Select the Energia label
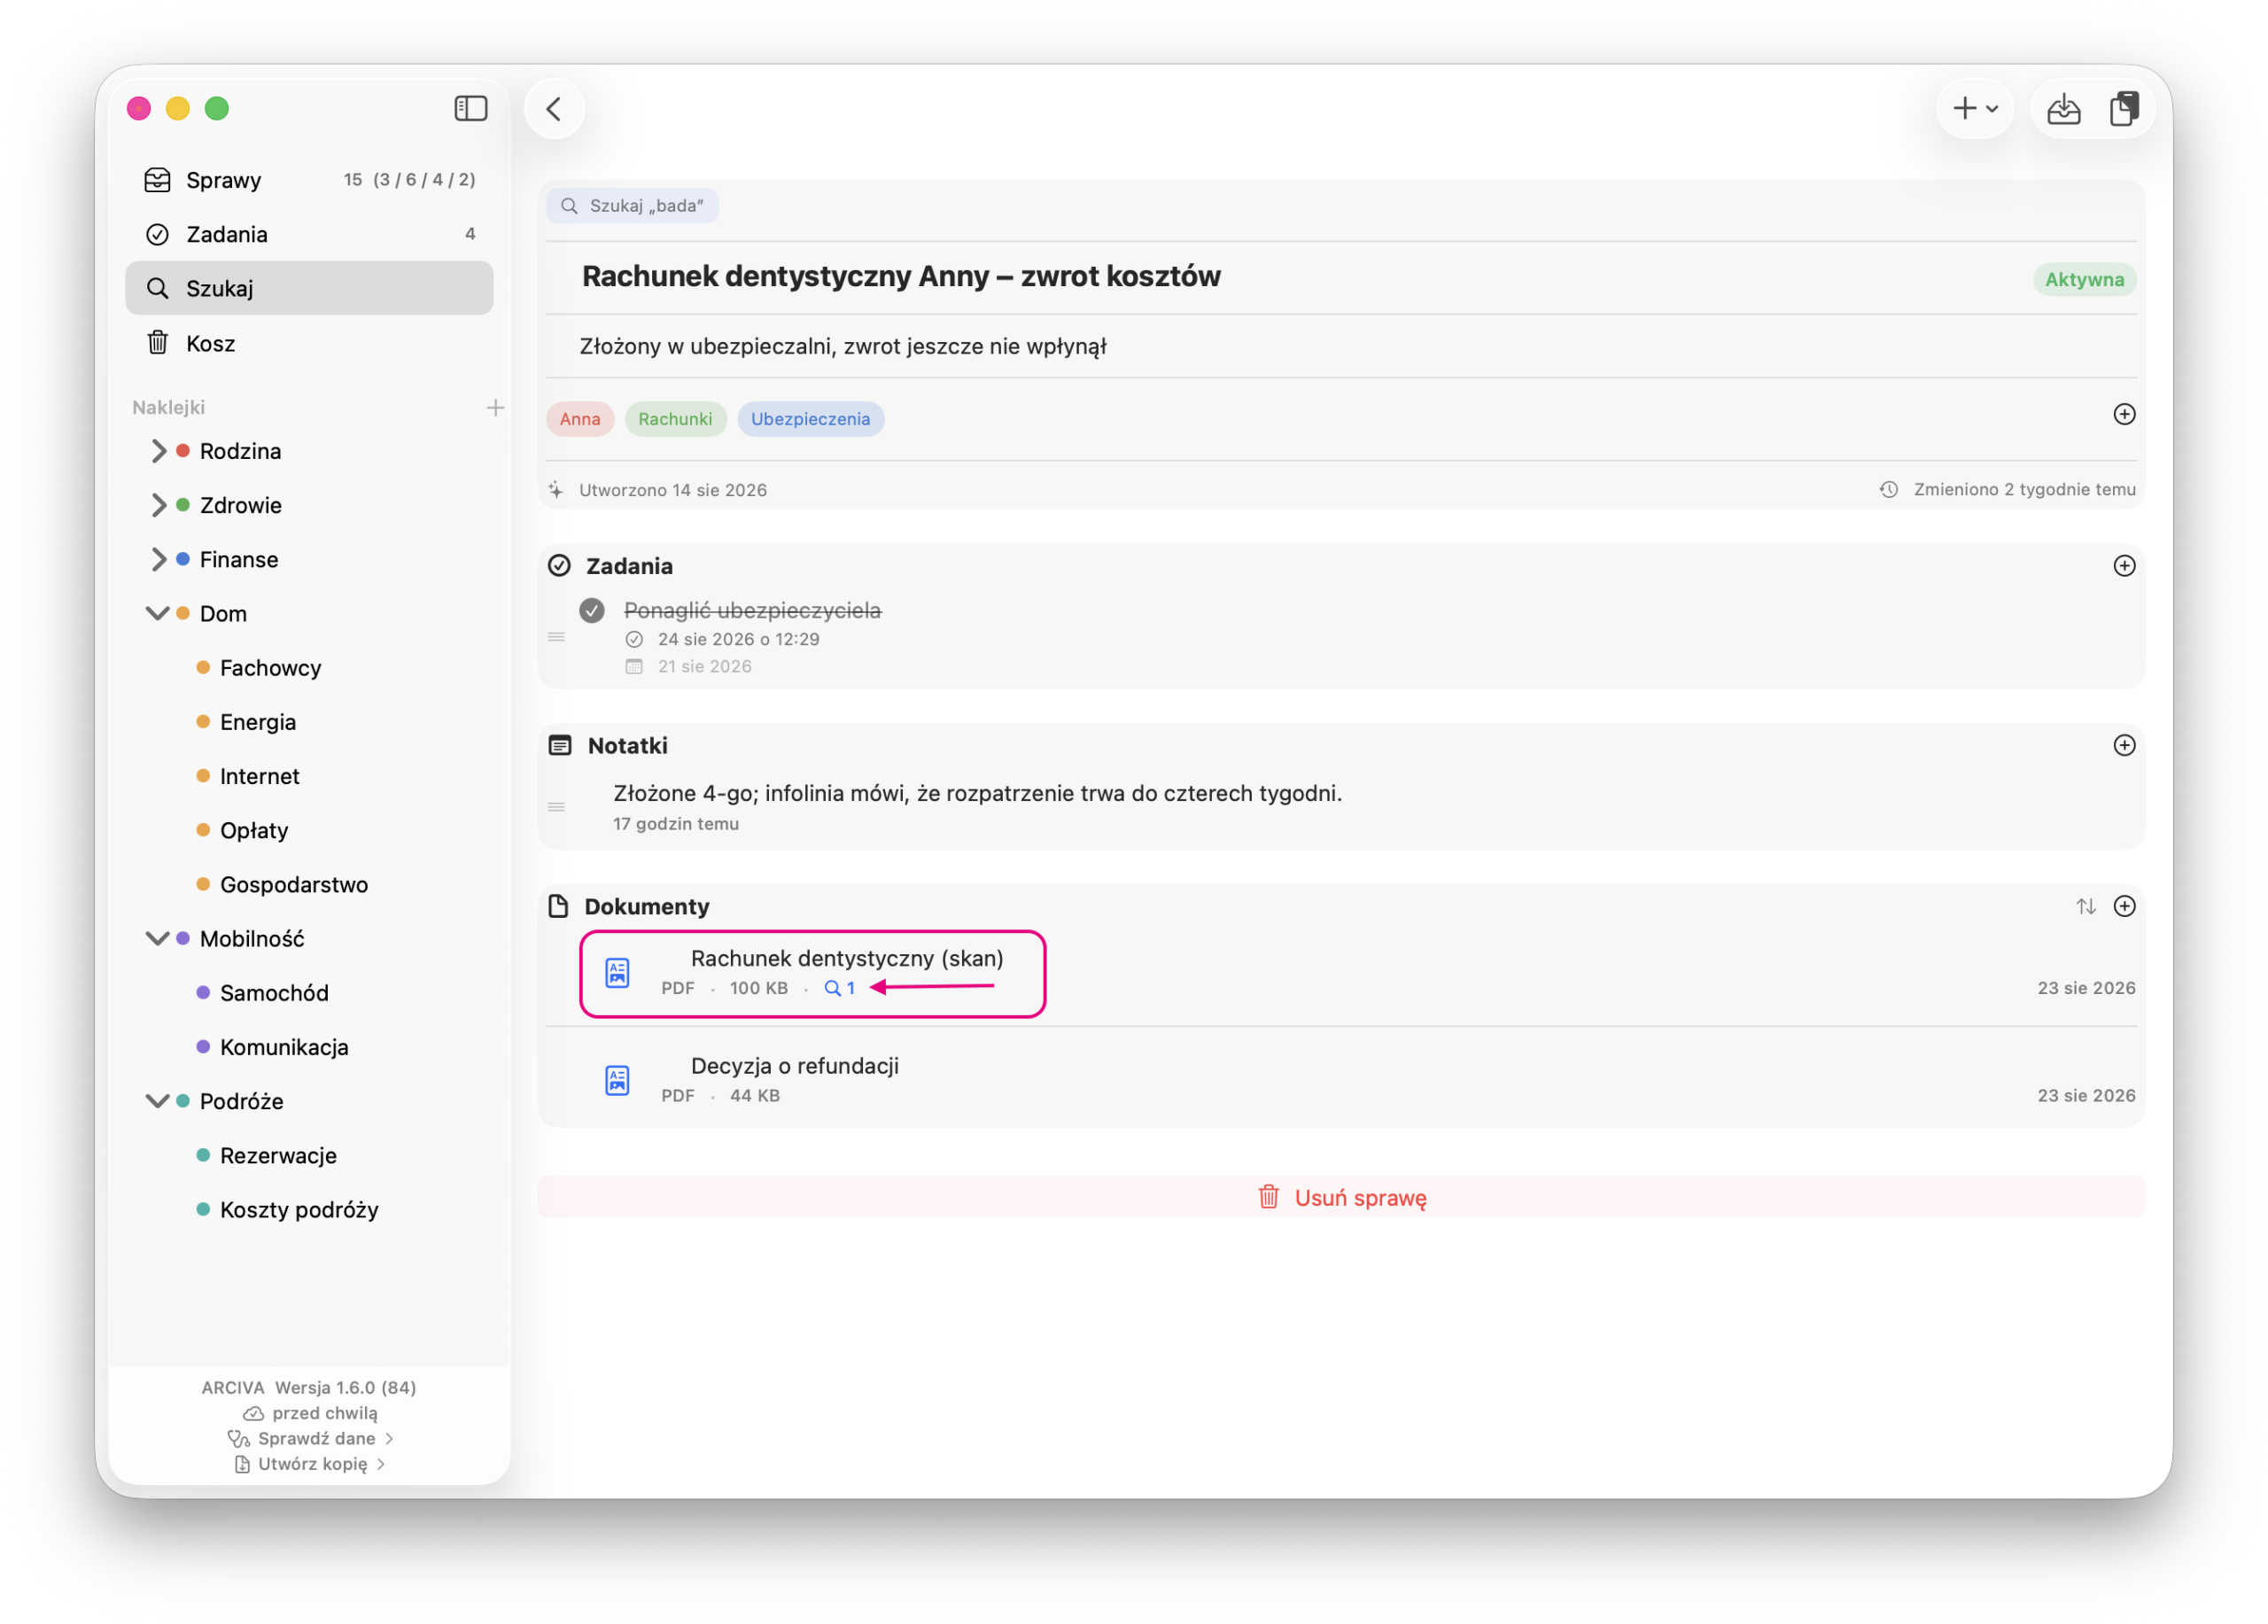The height and width of the screenshot is (1624, 2268). (x=258, y=721)
